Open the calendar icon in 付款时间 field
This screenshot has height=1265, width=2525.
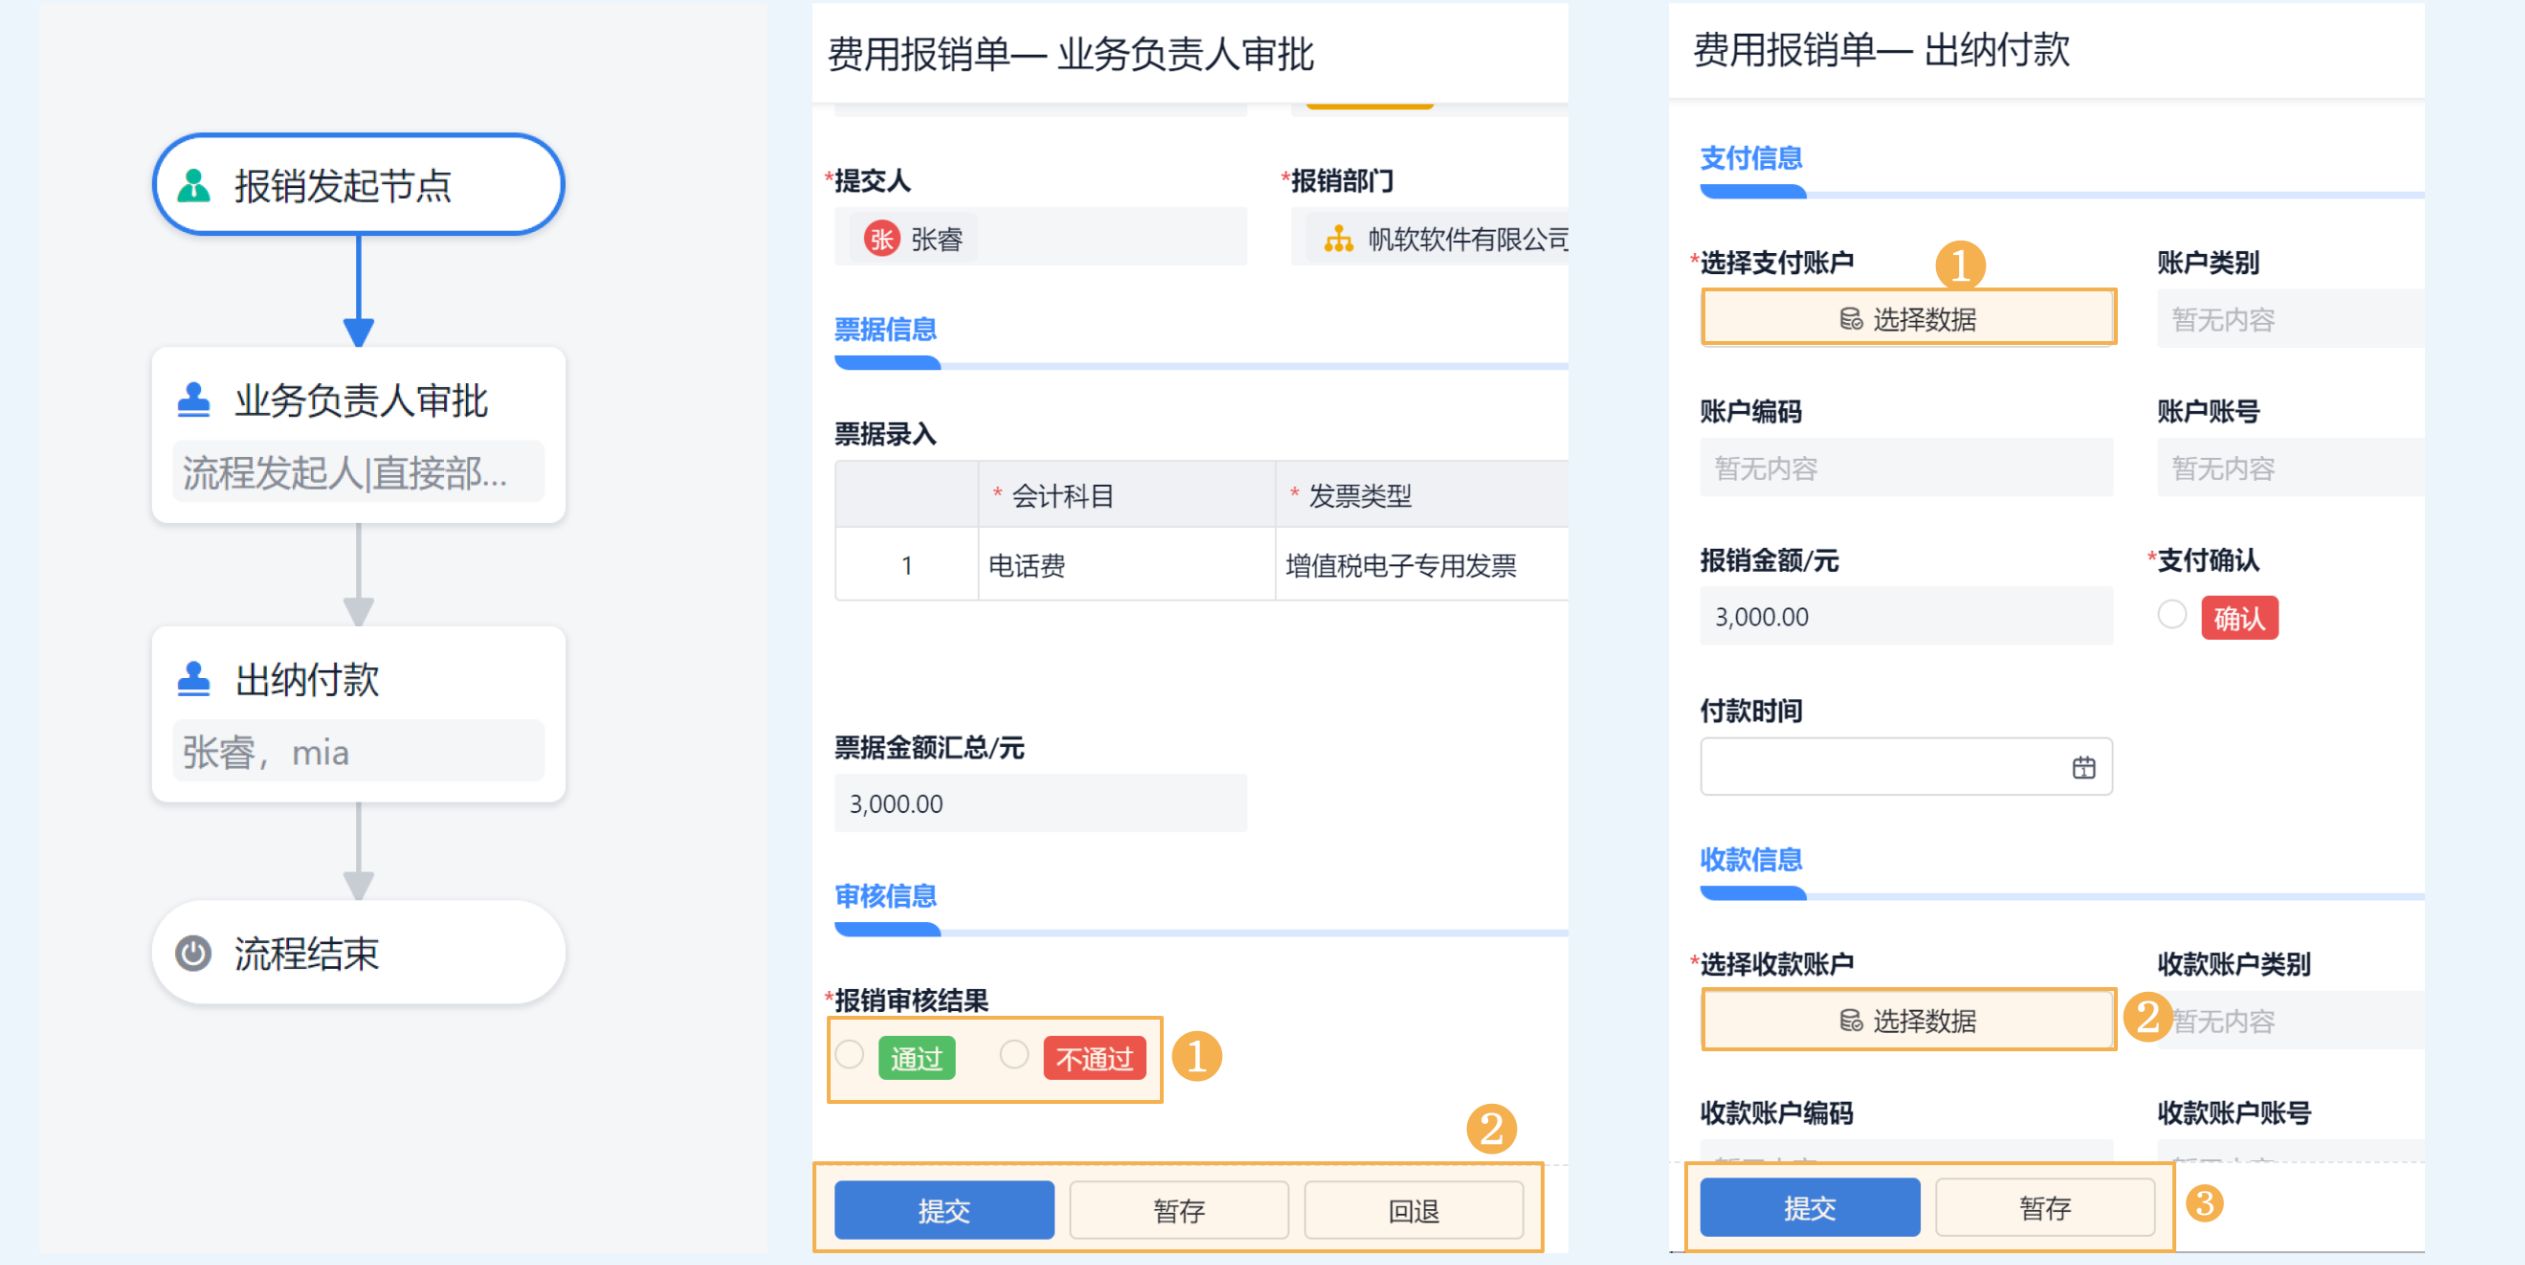2083,767
